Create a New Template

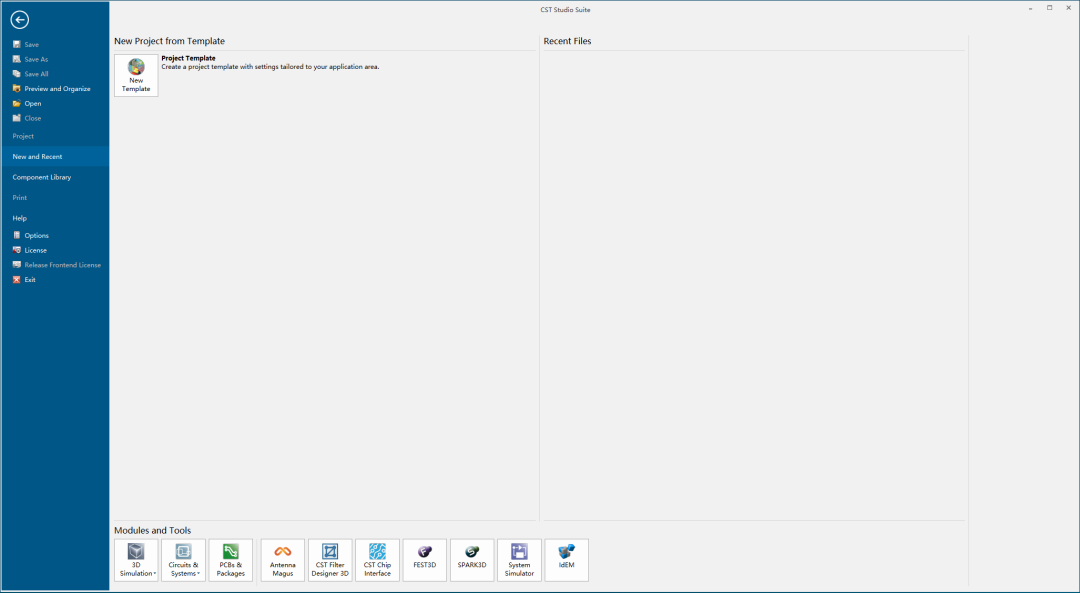(x=136, y=76)
